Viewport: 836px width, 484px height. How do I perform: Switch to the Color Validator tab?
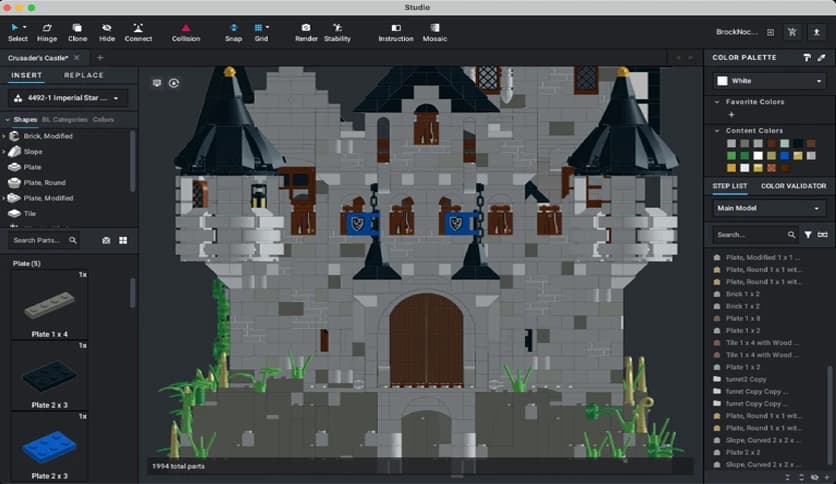pos(793,186)
